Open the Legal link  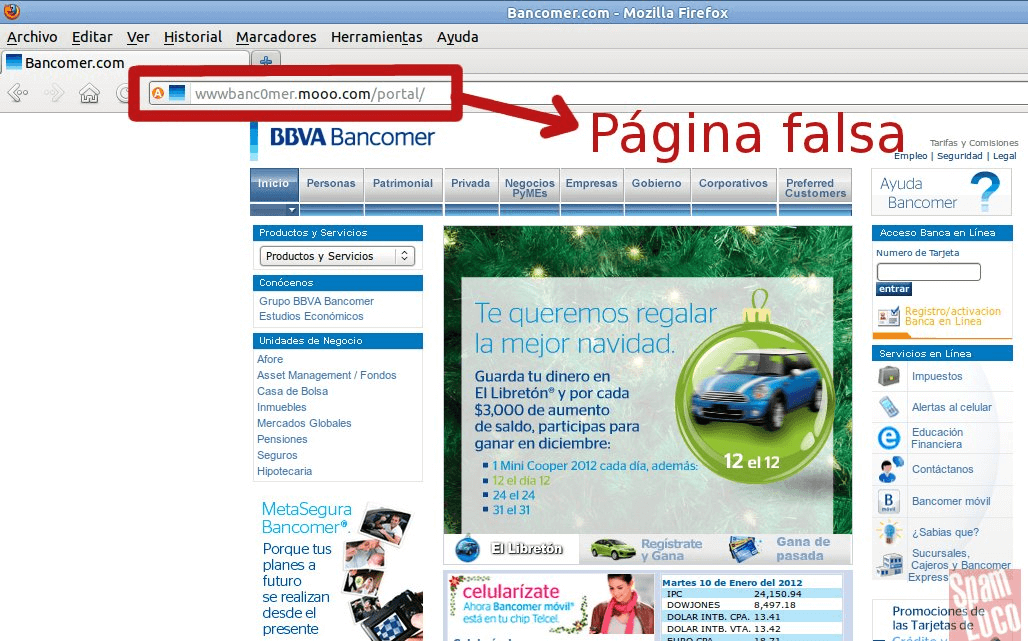pos(1004,156)
